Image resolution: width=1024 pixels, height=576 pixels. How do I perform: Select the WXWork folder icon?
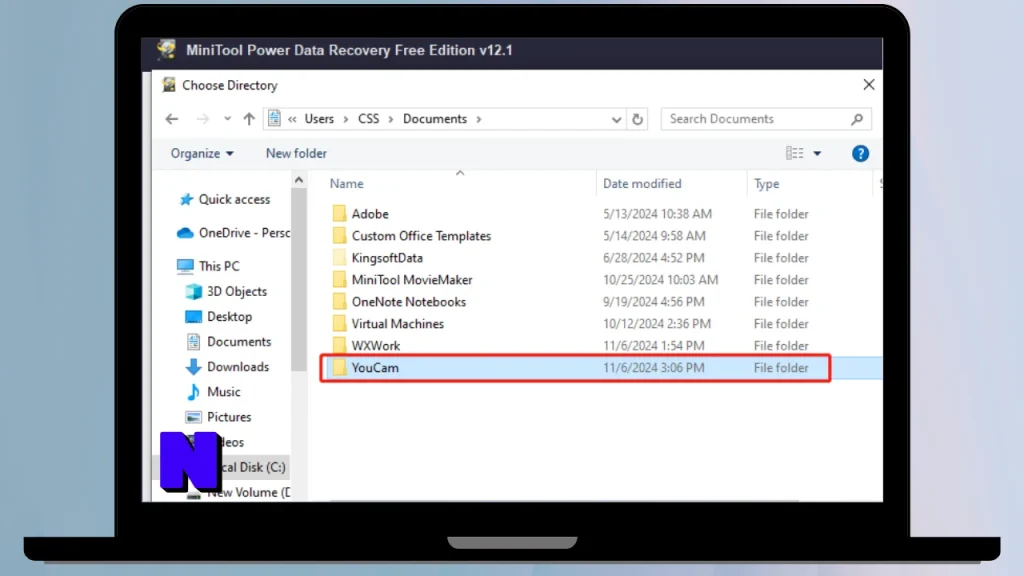tap(339, 345)
